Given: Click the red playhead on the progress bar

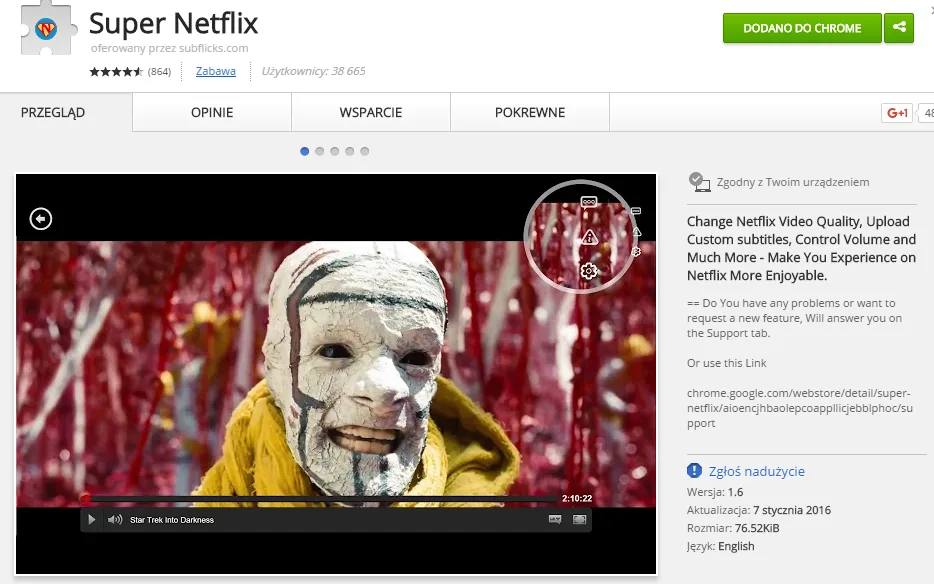Looking at the screenshot, I should (85, 498).
